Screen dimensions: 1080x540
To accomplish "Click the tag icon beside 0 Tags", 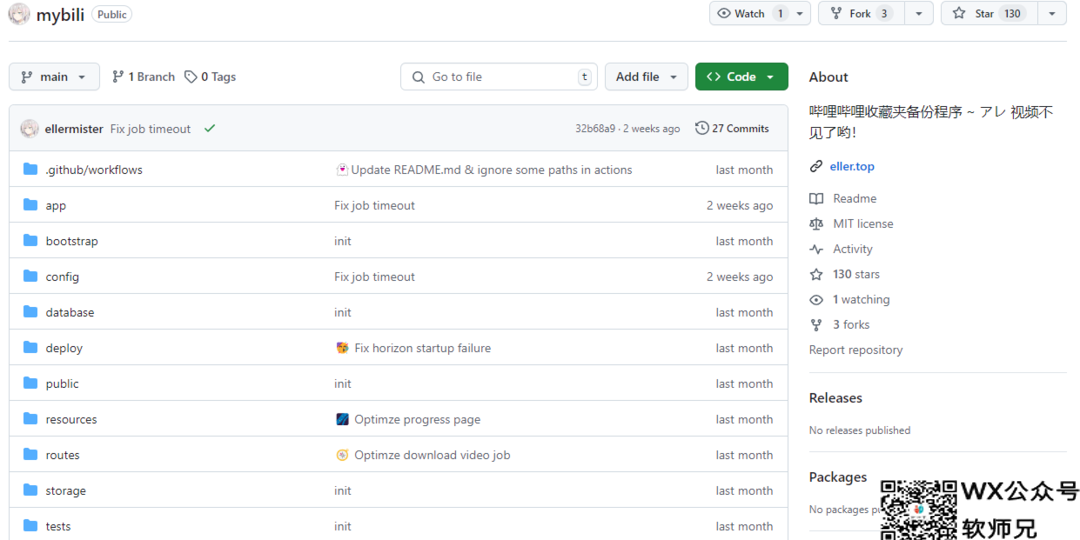I will click(191, 76).
